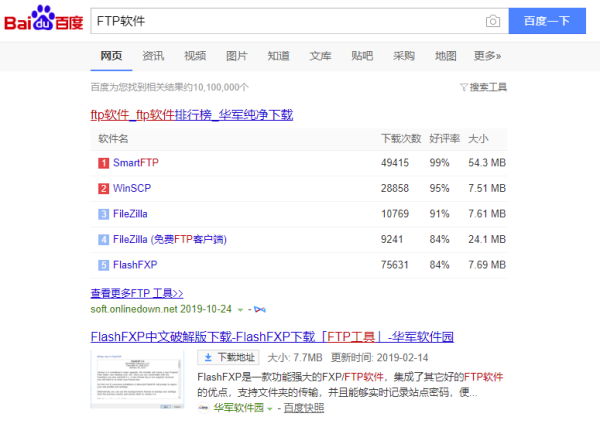
Task: Click download arrow icon in 下载地址 button
Action: pos(208,357)
